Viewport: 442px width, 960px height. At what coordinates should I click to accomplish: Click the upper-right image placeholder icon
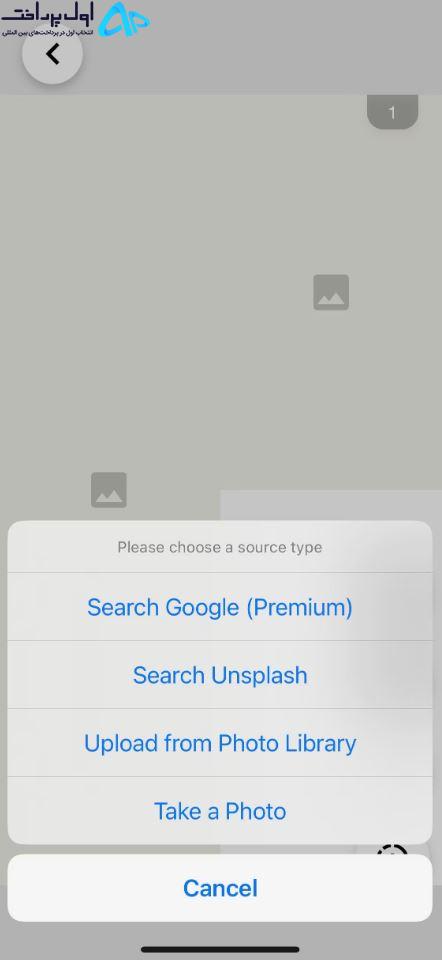(331, 292)
